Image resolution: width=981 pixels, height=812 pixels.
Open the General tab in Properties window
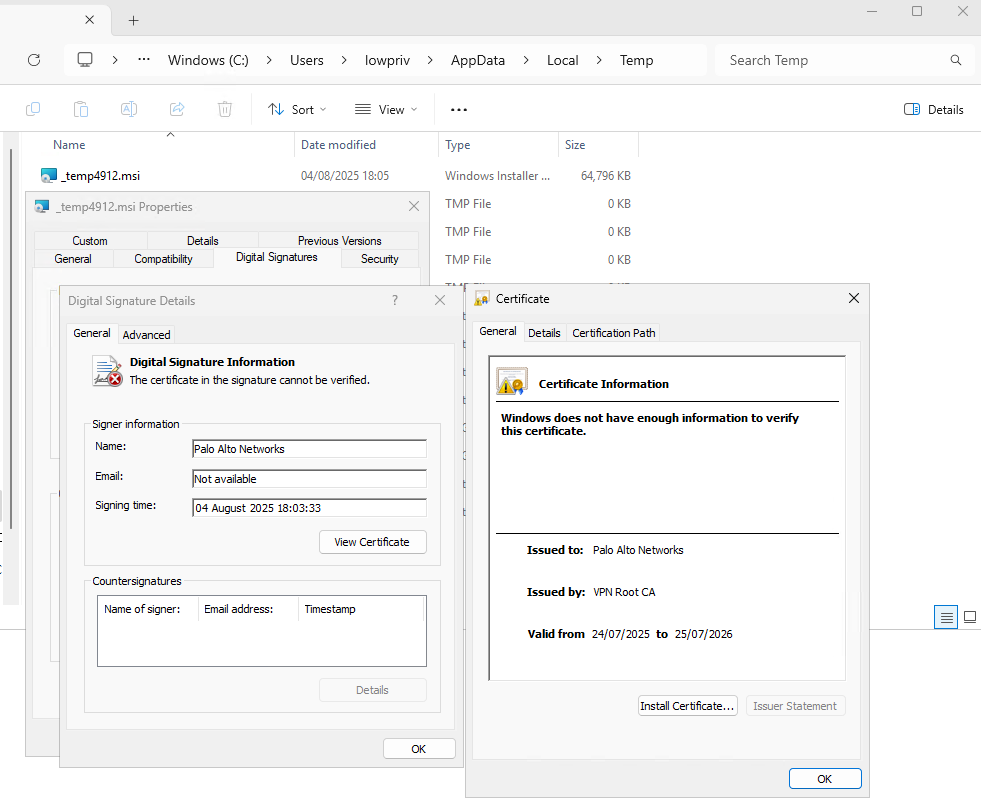(x=73, y=259)
